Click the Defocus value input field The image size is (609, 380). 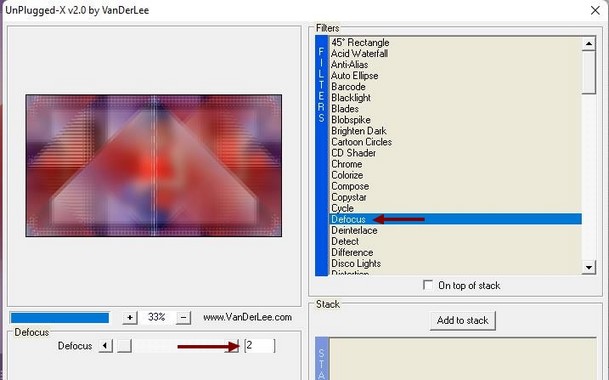pos(260,345)
